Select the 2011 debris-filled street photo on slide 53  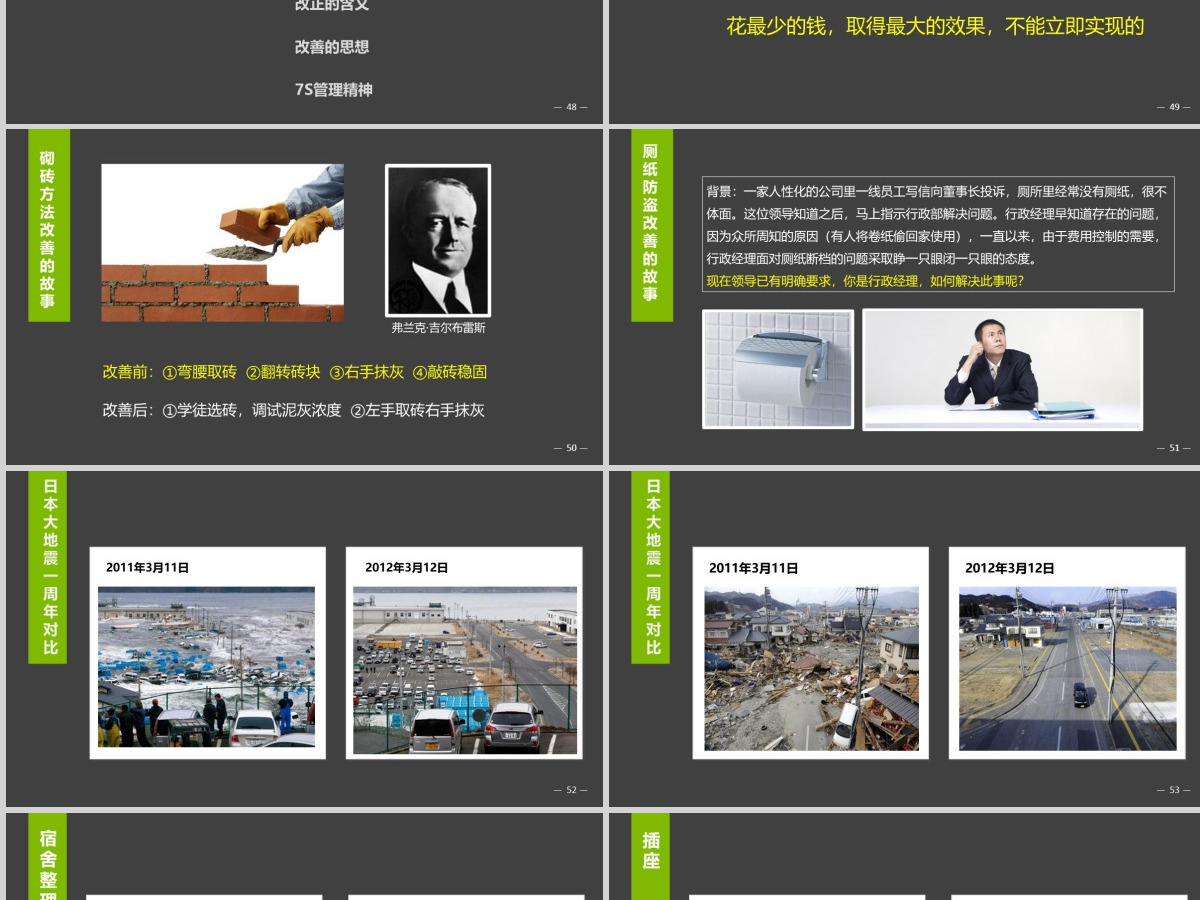(x=811, y=668)
